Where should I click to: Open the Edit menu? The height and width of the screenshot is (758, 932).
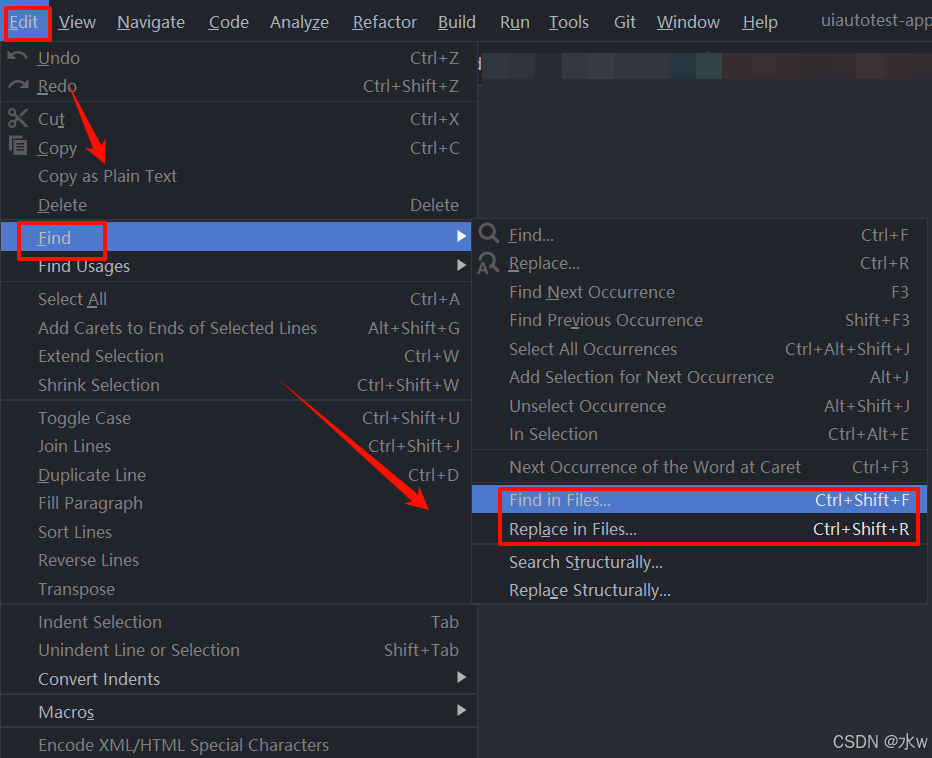point(24,22)
